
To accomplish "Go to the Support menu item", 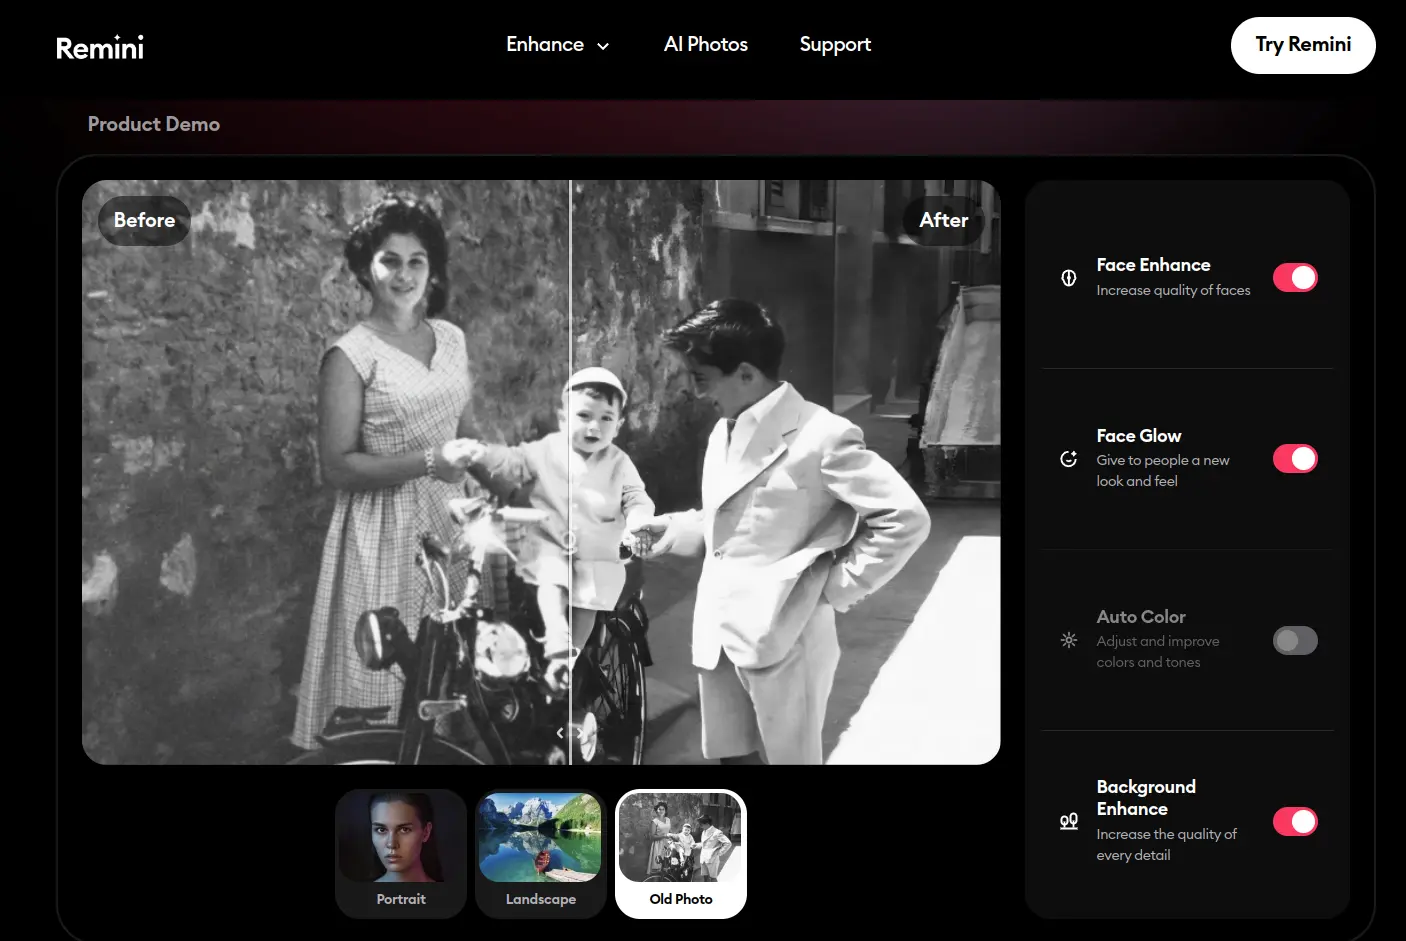I will coord(835,45).
